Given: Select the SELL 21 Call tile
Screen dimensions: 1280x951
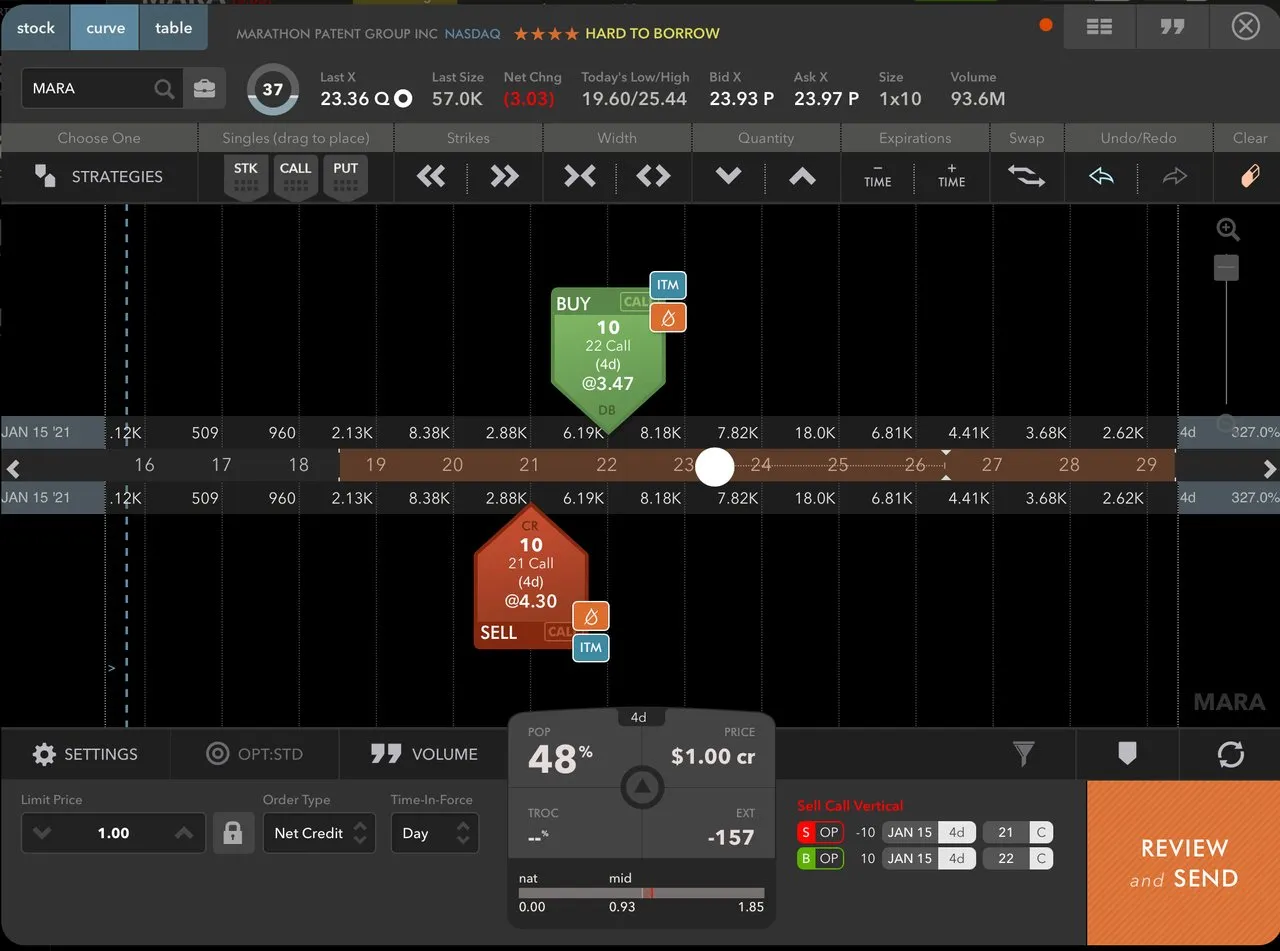Looking at the screenshot, I should pos(531,578).
